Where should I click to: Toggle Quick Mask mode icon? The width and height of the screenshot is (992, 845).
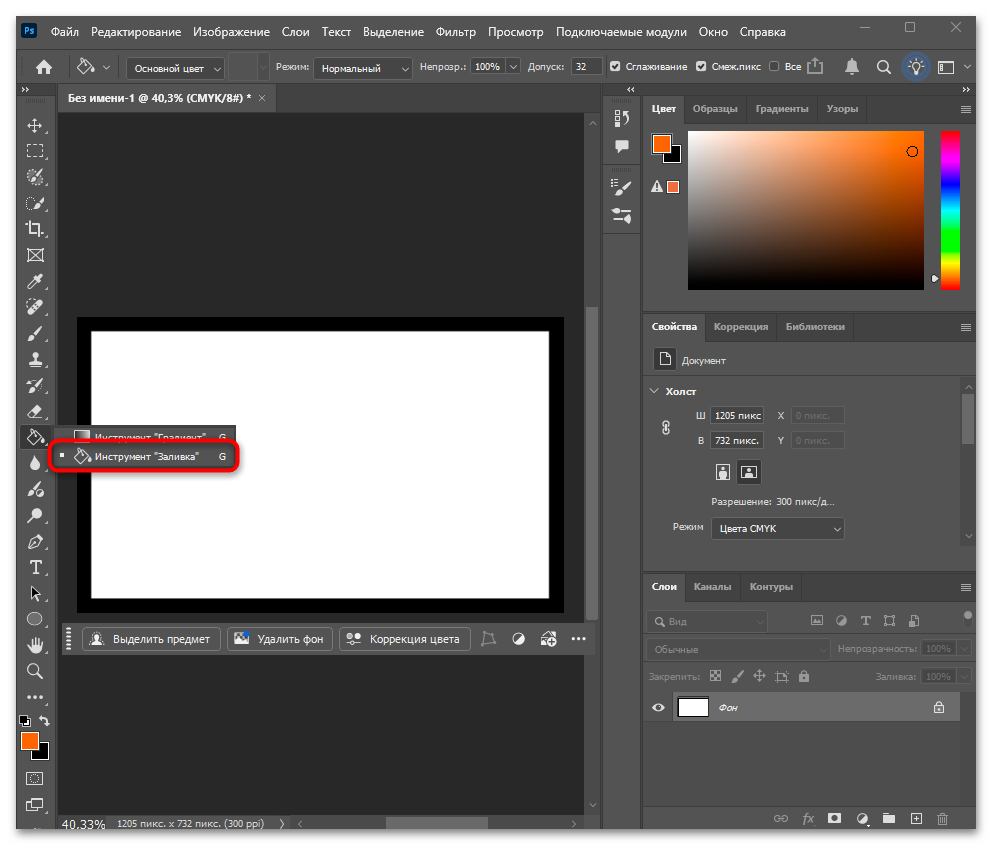pos(35,779)
